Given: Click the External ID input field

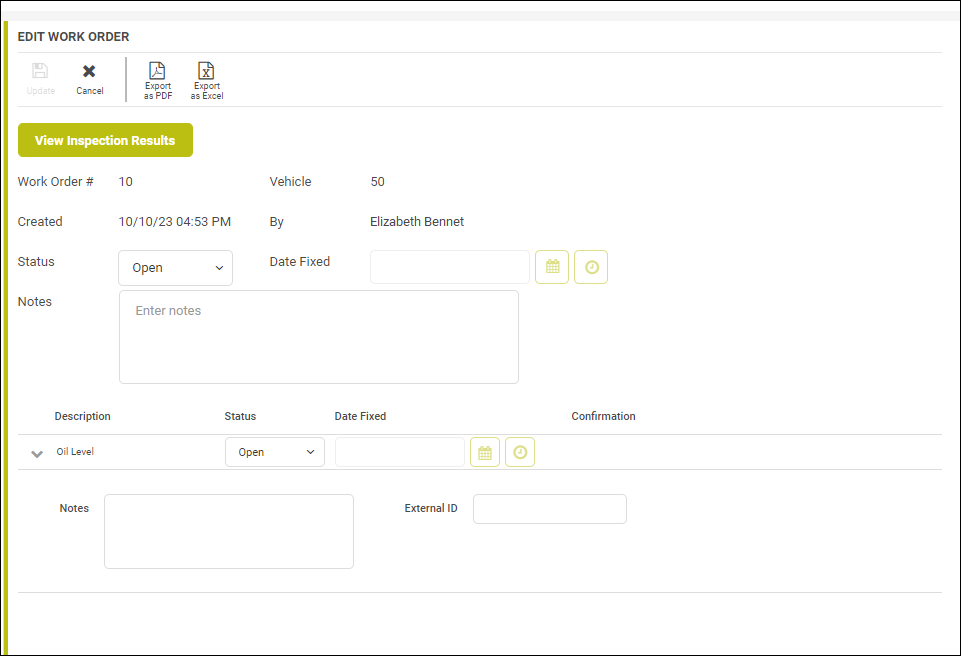Looking at the screenshot, I should 550,509.
